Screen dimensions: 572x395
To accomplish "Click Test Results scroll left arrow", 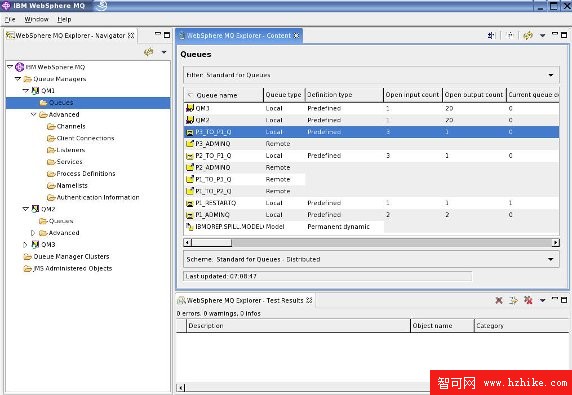I will (181, 387).
